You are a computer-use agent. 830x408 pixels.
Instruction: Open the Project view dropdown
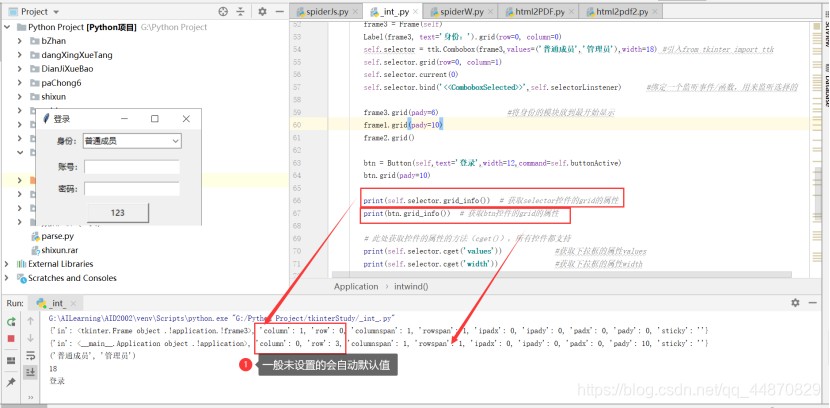[x=53, y=11]
